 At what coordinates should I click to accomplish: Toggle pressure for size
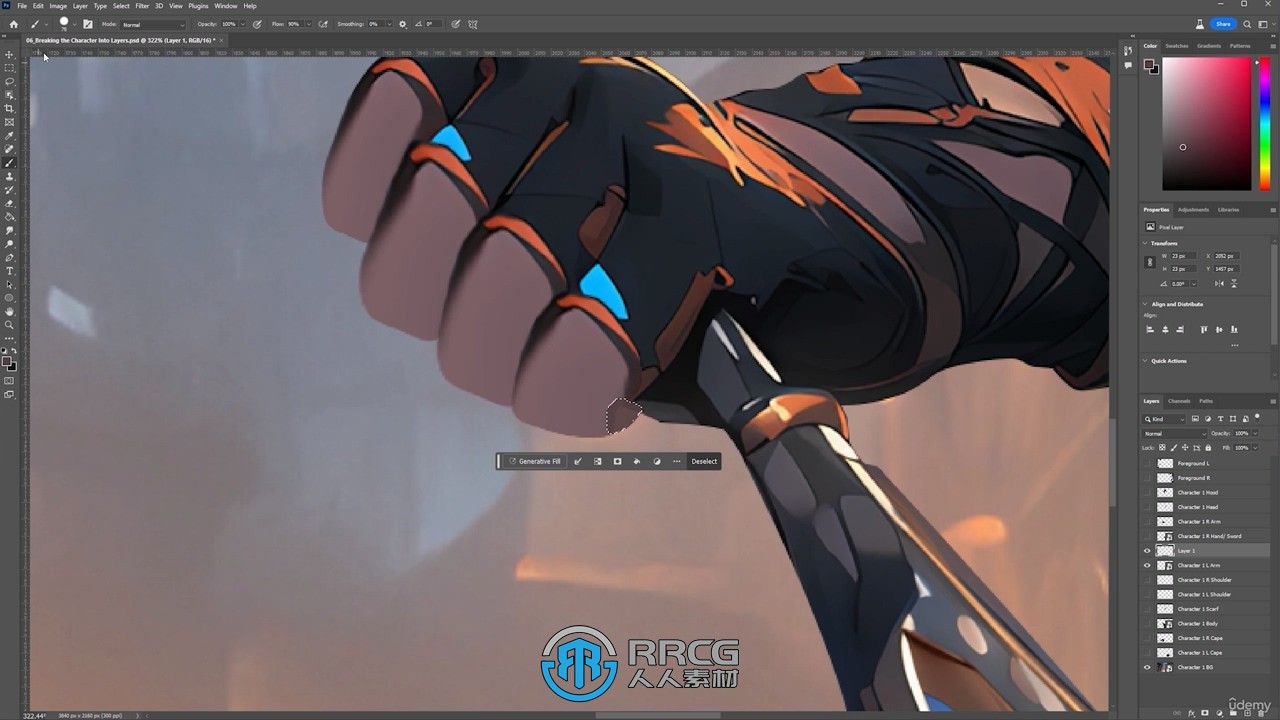pyautogui.click(x=456, y=24)
